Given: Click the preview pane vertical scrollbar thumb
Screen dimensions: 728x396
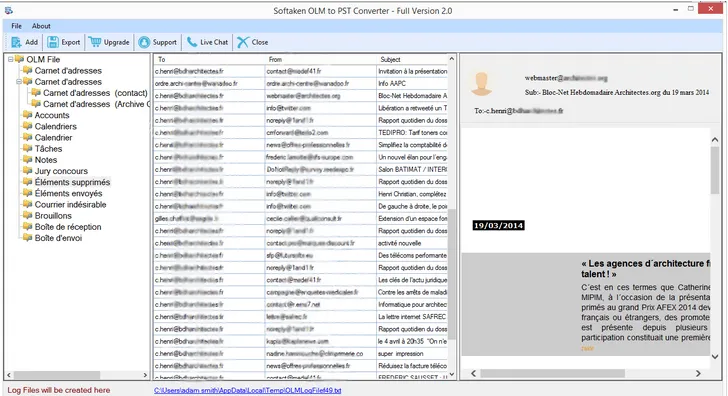Looking at the screenshot, I should click(715, 170).
